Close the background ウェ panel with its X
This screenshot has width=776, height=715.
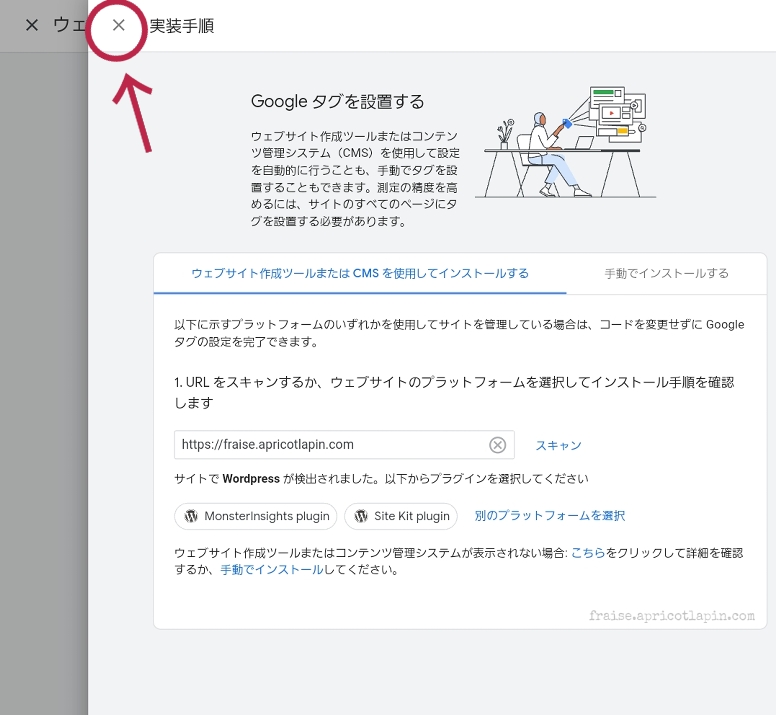pyautogui.click(x=32, y=25)
